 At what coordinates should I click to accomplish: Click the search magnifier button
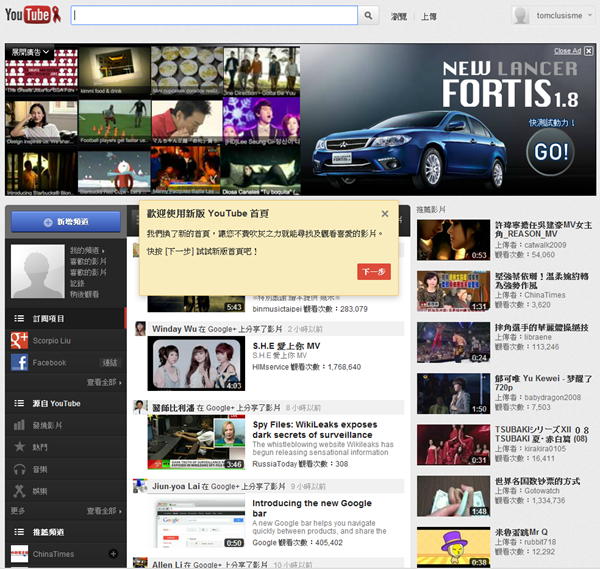pyautogui.click(x=369, y=16)
